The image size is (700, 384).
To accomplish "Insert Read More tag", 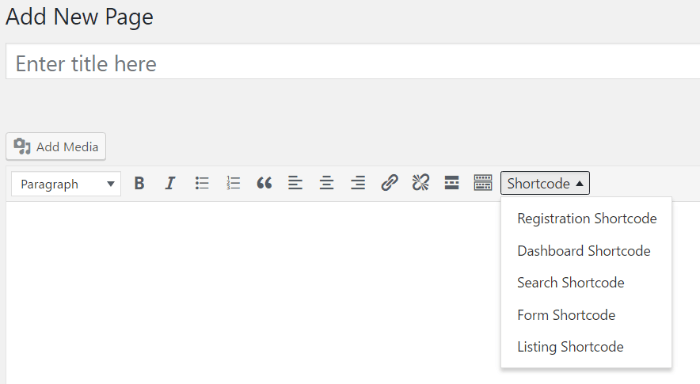I will (452, 183).
